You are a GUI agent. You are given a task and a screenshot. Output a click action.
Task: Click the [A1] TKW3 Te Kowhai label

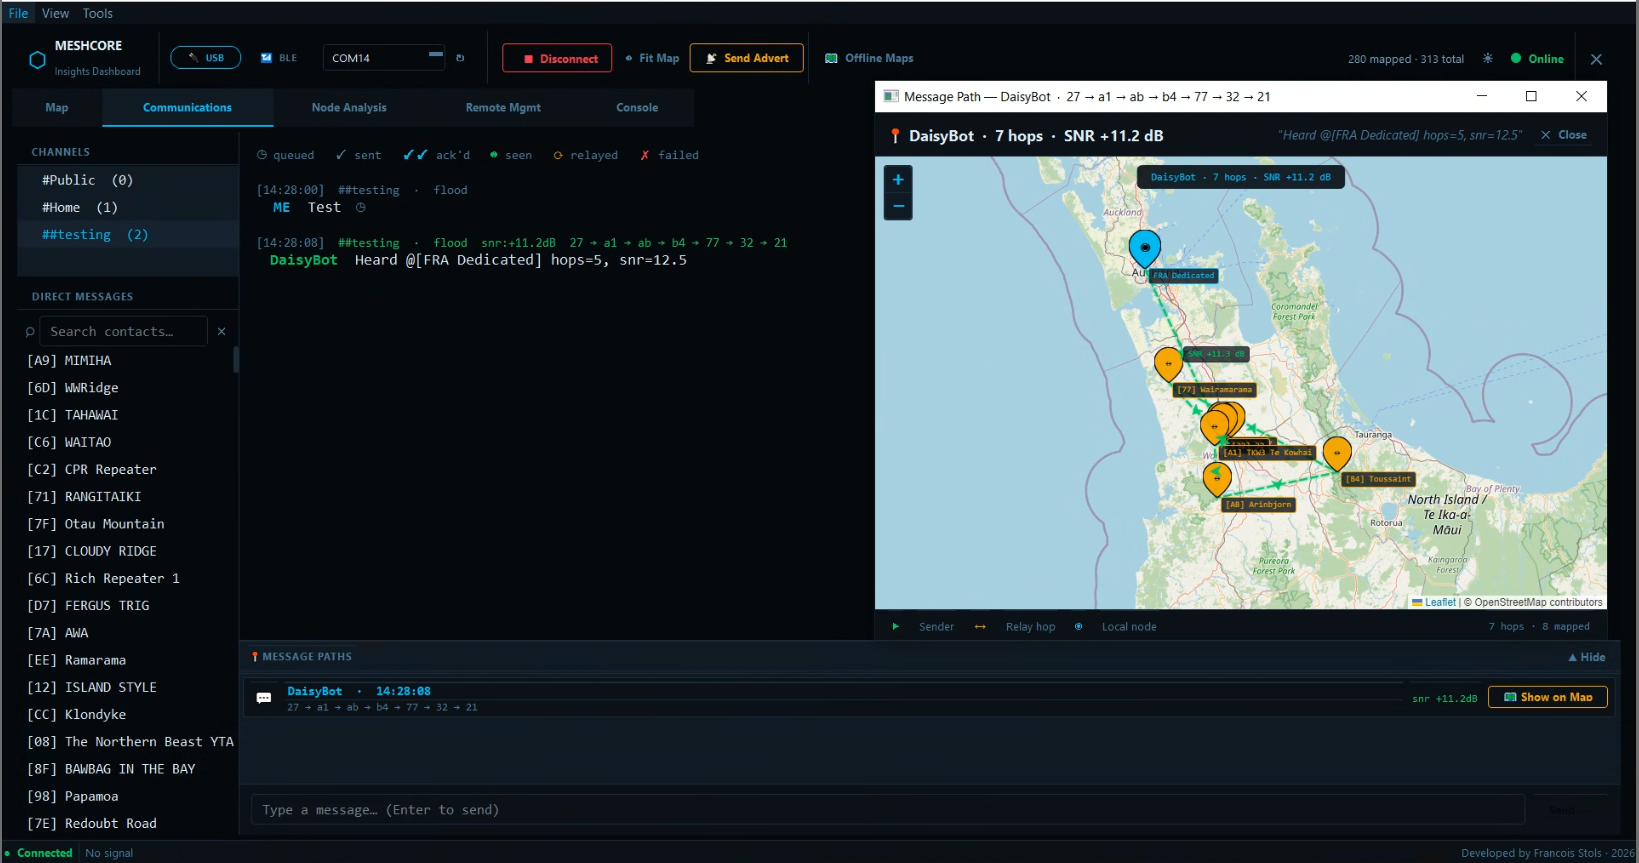point(1268,453)
